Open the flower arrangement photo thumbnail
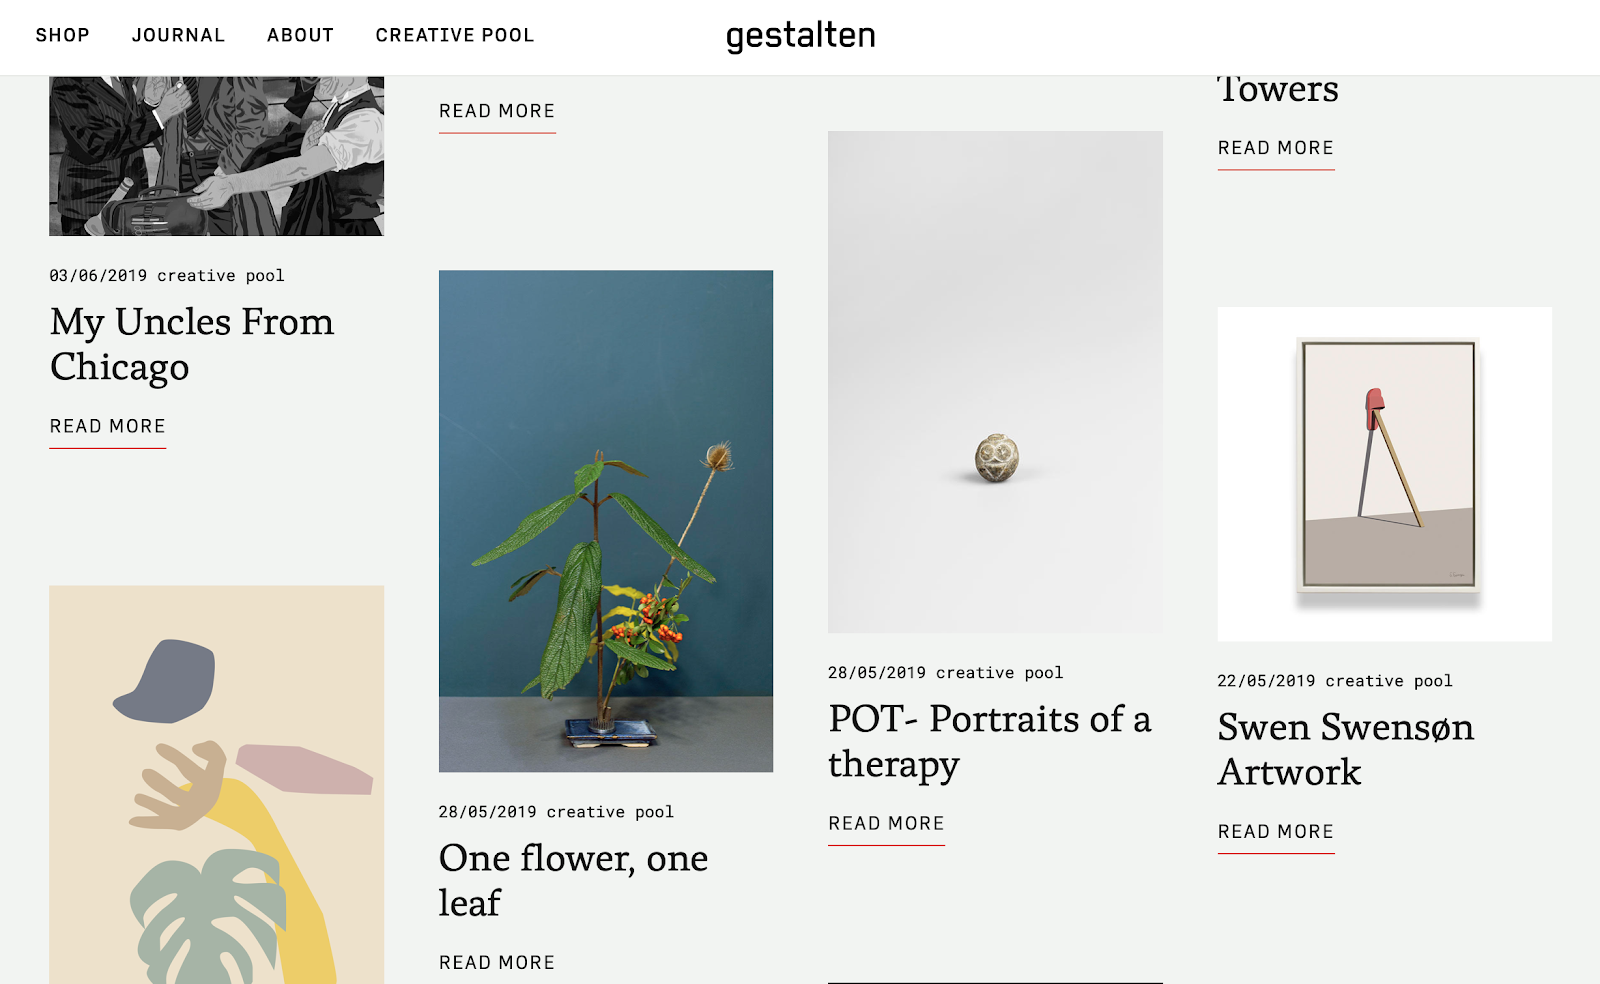This screenshot has height=984, width=1600. coord(606,521)
